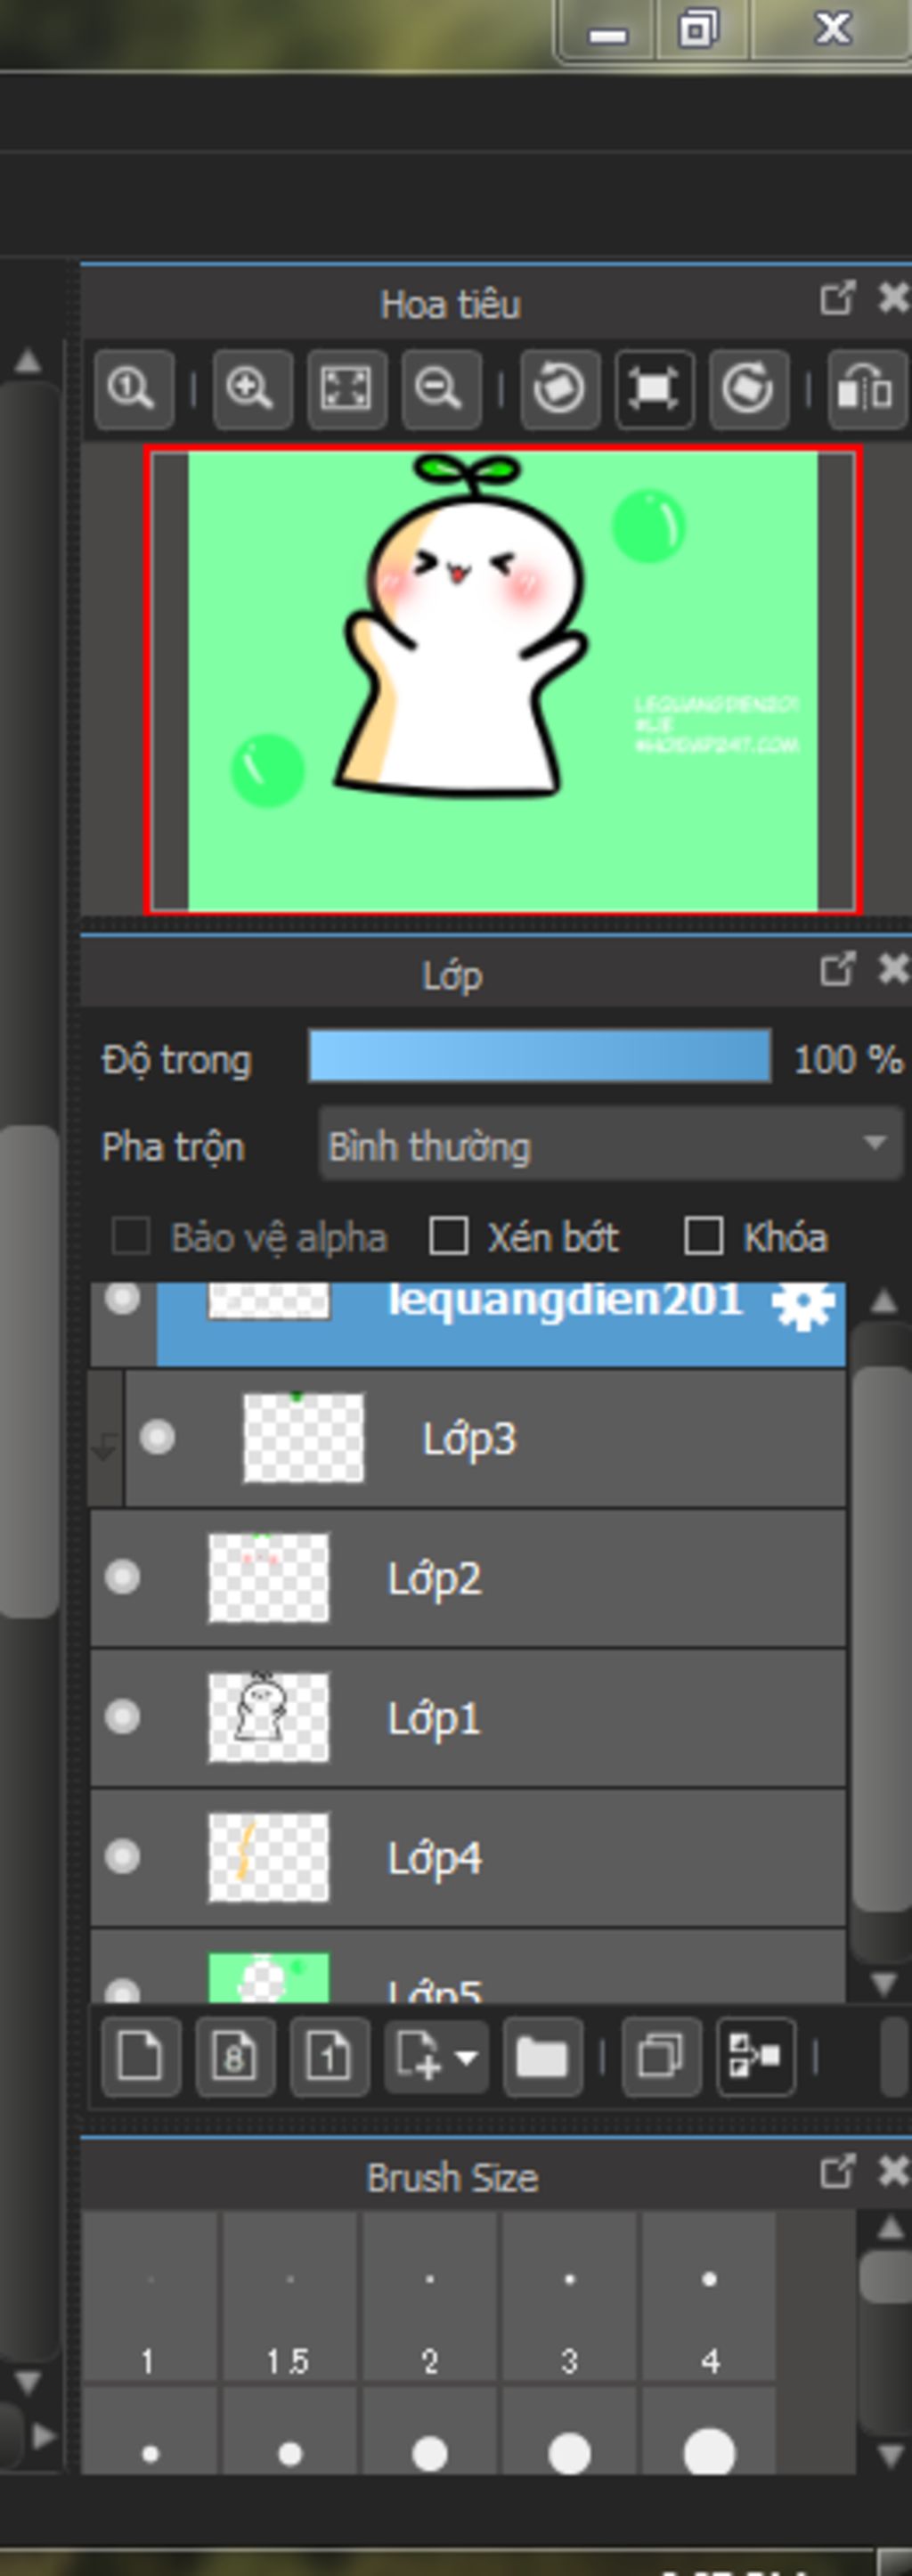
Task: Duplicate the selected layer
Action: point(660,2058)
